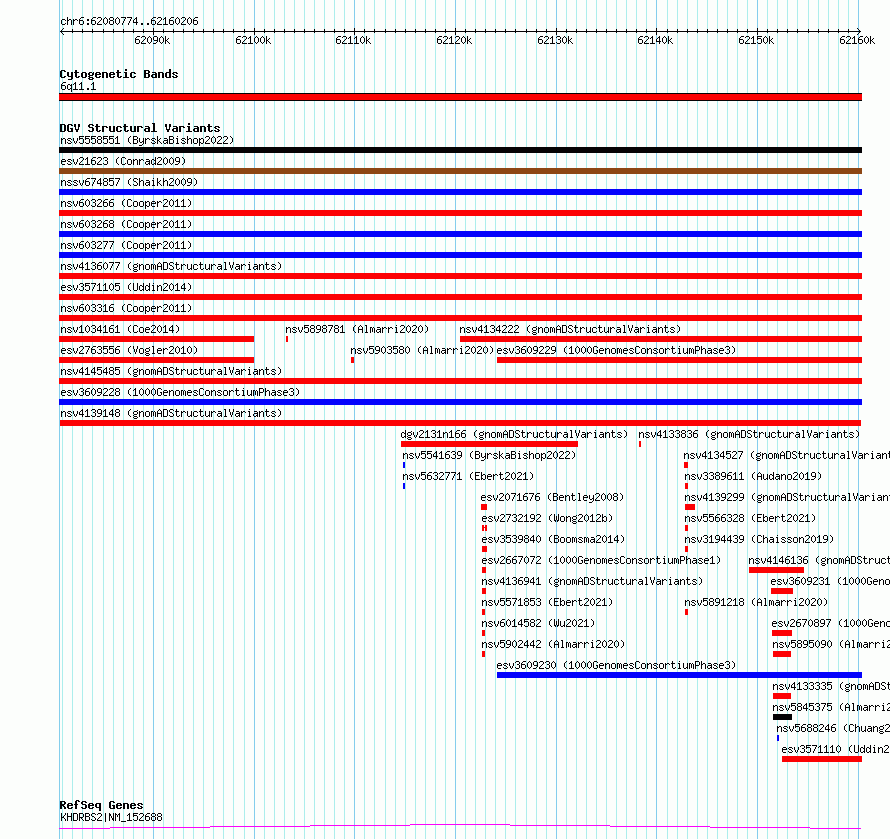
Task: Select esv3609231 variant label
Action: point(830,581)
